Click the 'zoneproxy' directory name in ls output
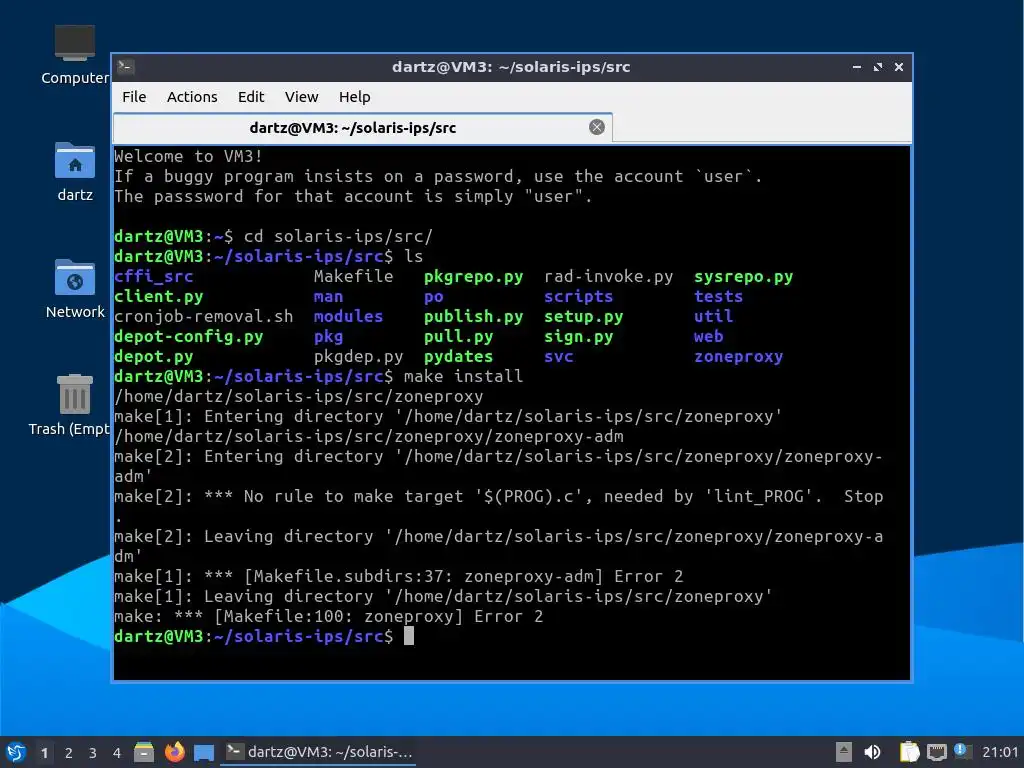 (739, 357)
